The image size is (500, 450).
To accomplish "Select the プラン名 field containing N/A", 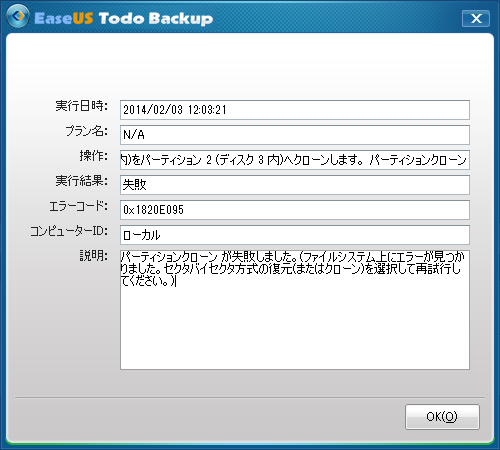I will pyautogui.click(x=295, y=135).
